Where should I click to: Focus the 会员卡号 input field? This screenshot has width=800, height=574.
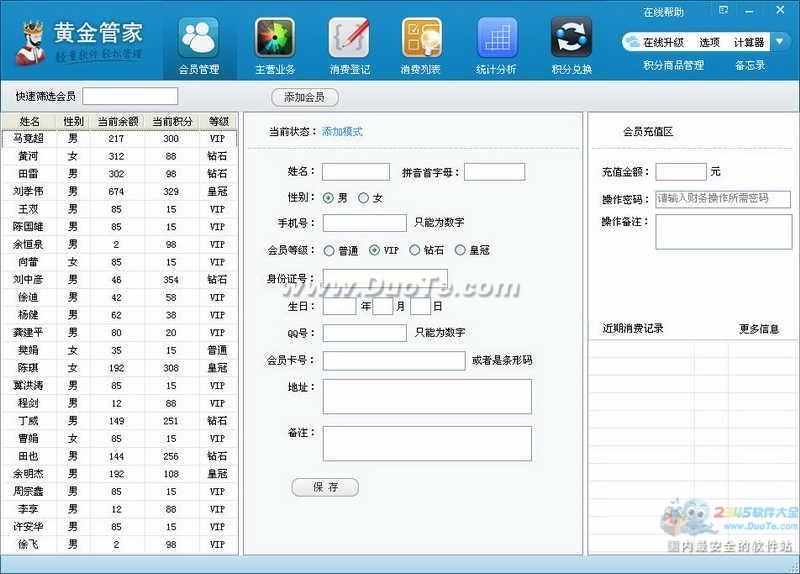point(394,361)
